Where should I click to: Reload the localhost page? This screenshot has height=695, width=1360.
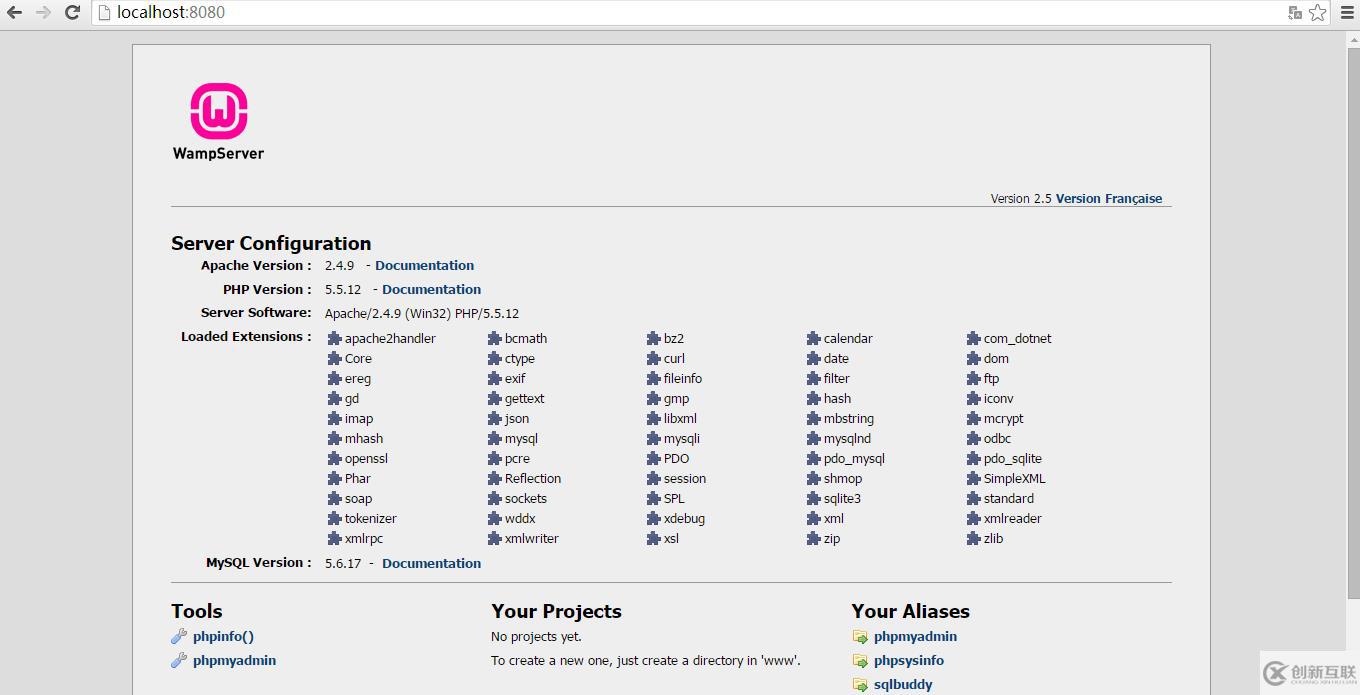[x=72, y=13]
